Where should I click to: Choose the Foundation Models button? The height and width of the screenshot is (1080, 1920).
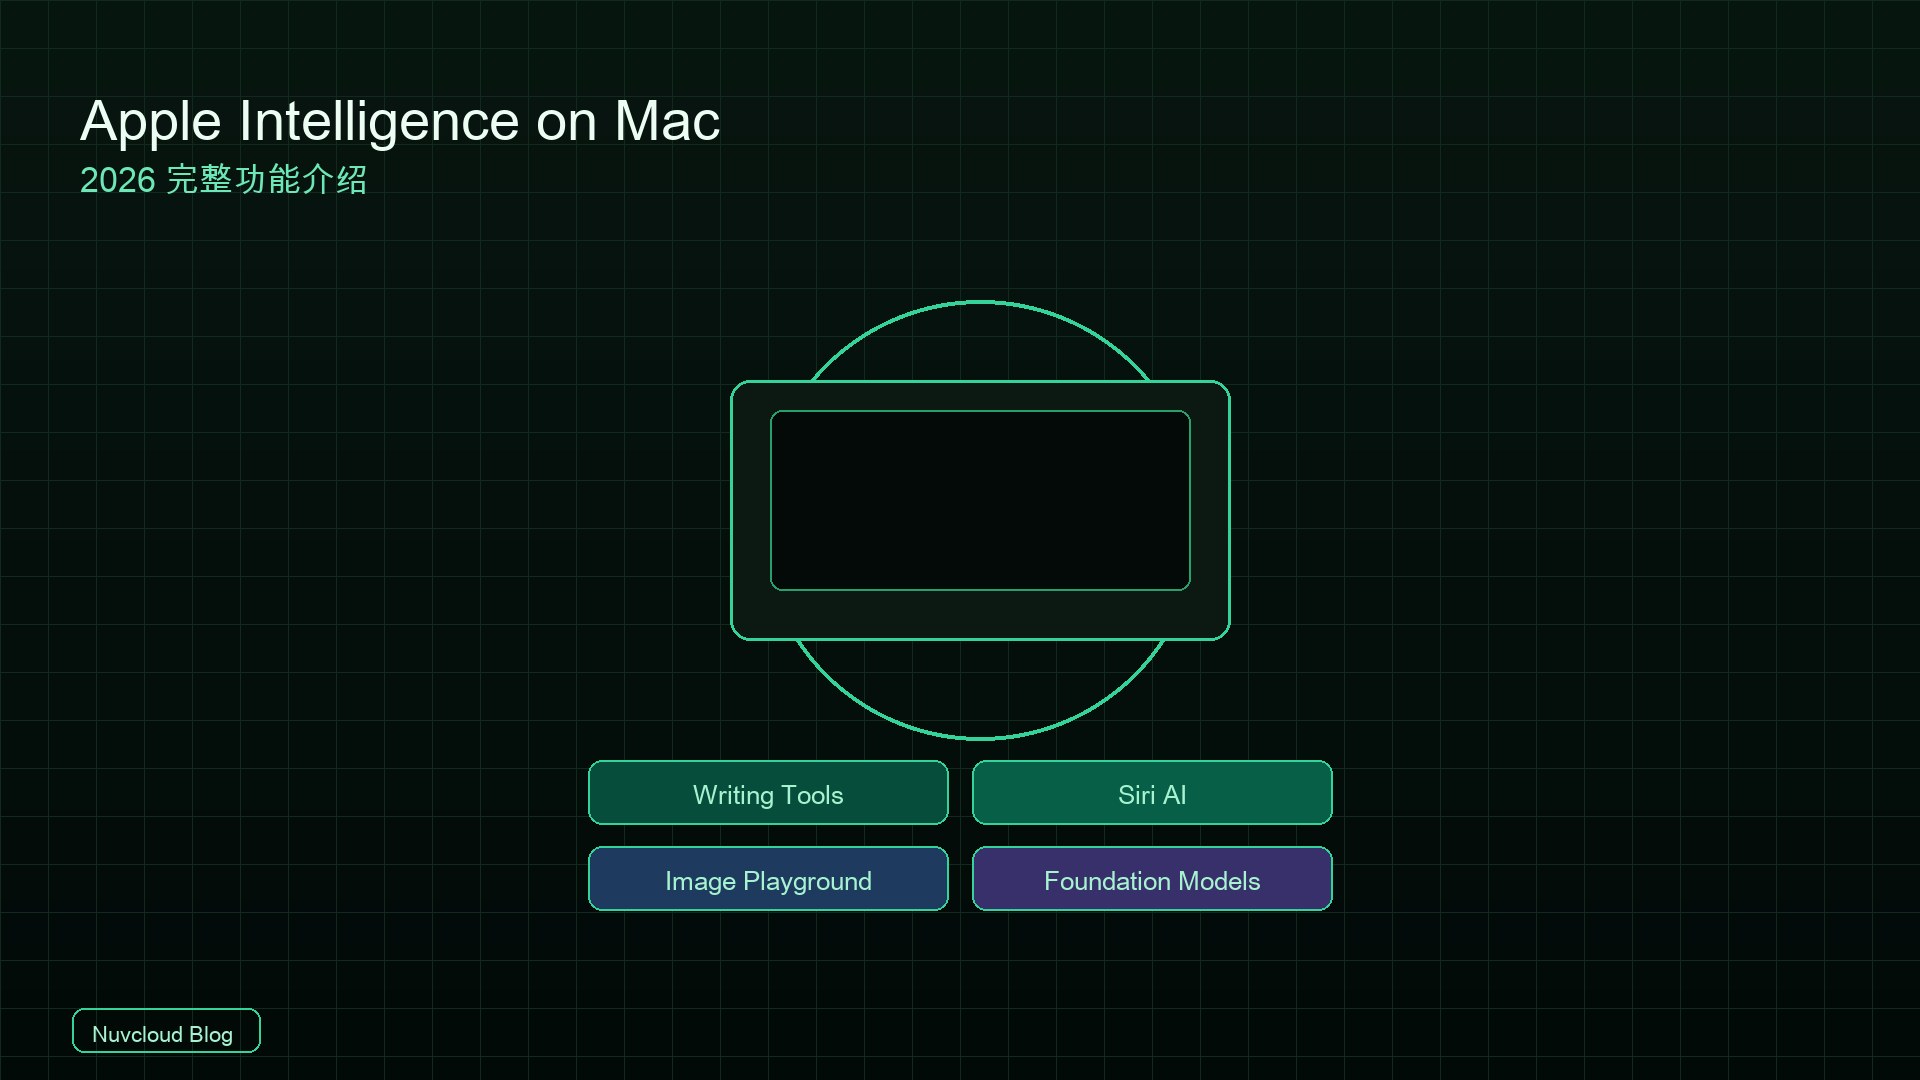click(1152, 879)
